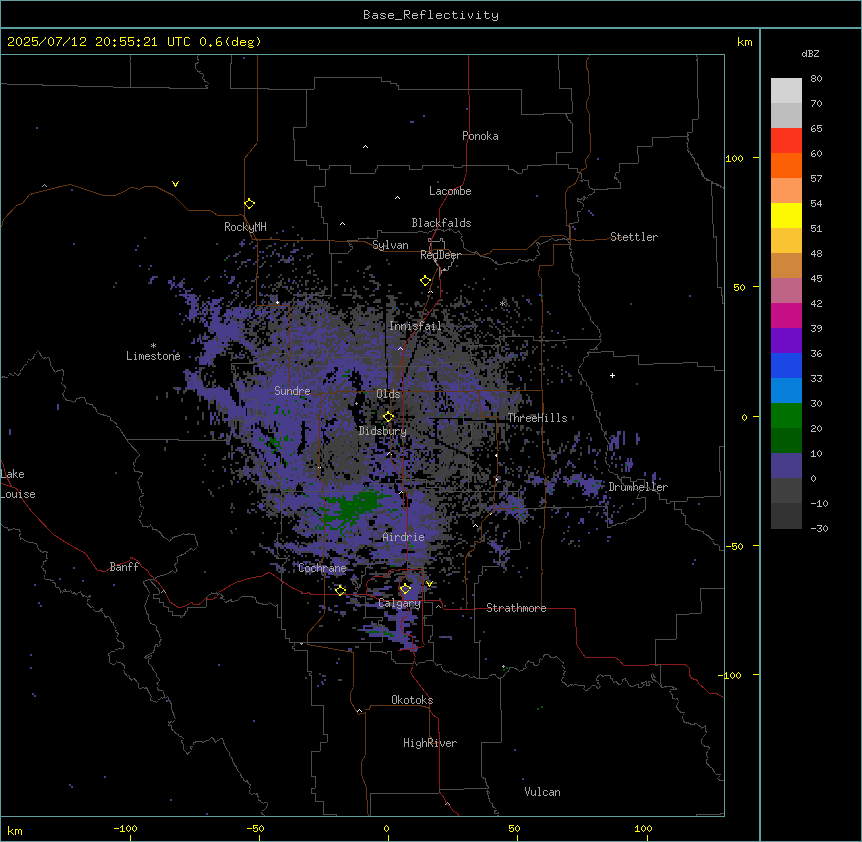The image size is (862, 842).
Task: Click the white asterisk above the Limestone label
Action: [153, 346]
